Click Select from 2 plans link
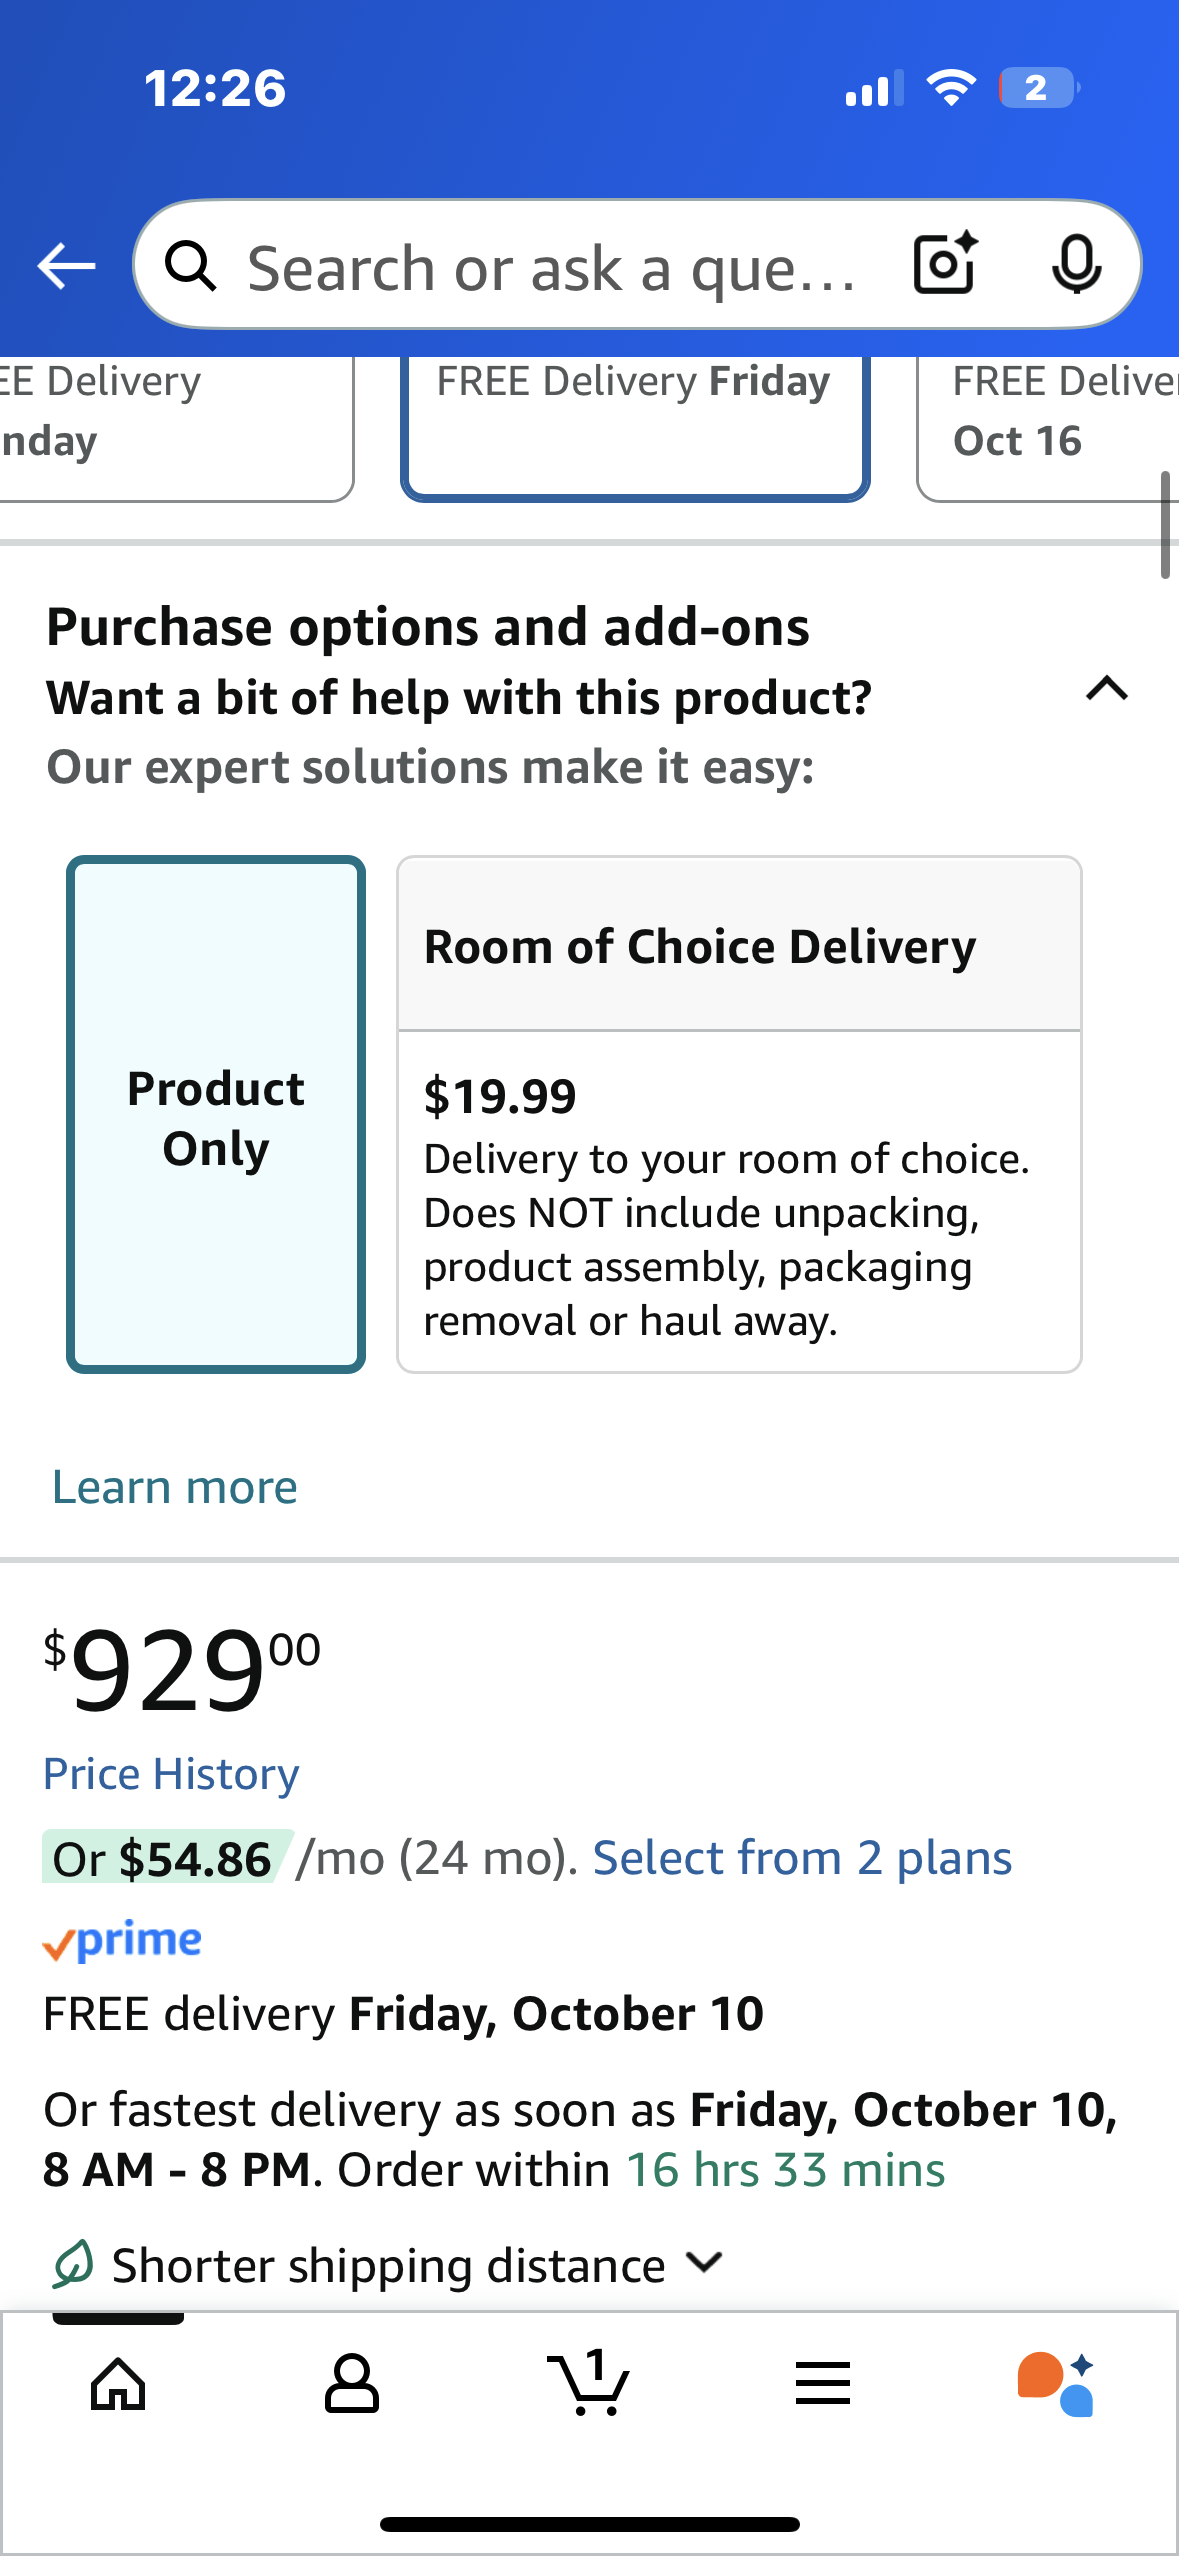 click(802, 1859)
